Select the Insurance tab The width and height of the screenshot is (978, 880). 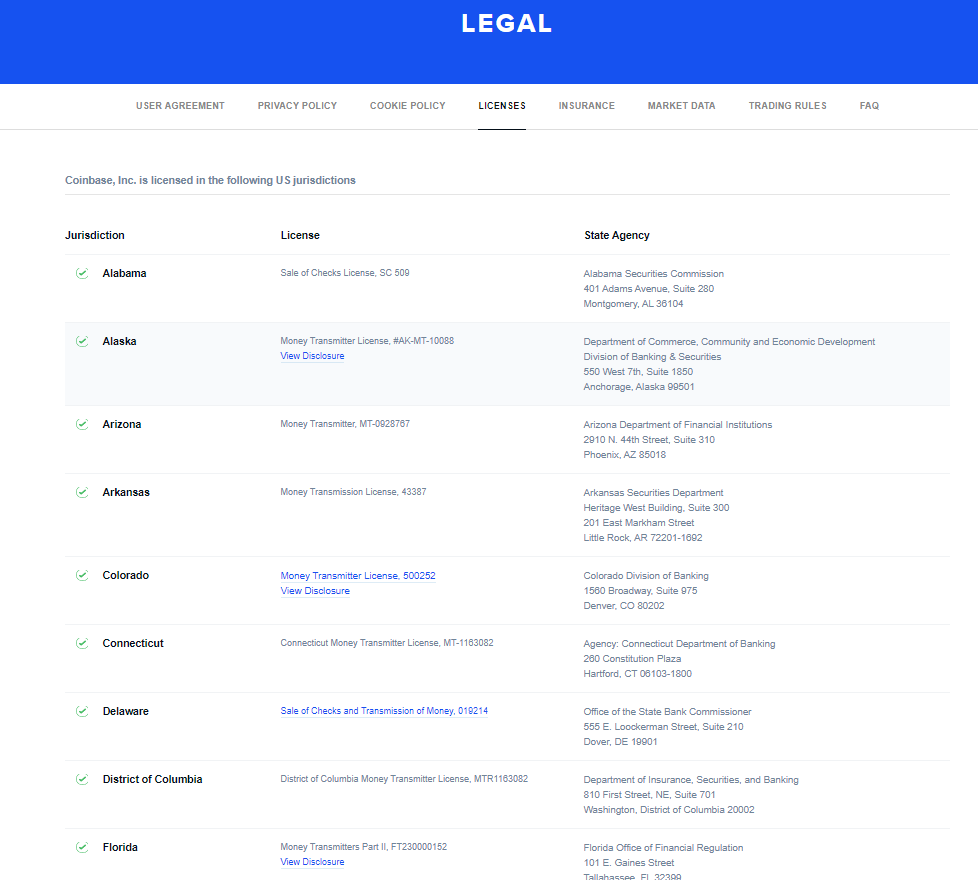tap(586, 106)
